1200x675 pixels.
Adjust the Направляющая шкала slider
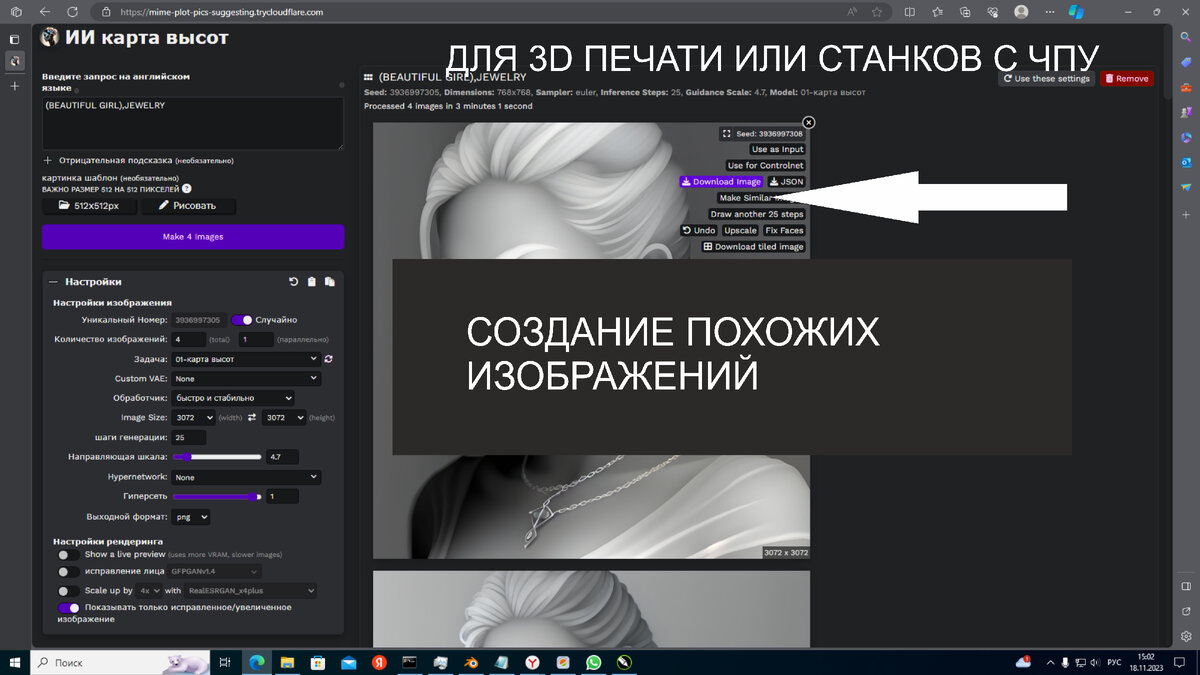219,457
